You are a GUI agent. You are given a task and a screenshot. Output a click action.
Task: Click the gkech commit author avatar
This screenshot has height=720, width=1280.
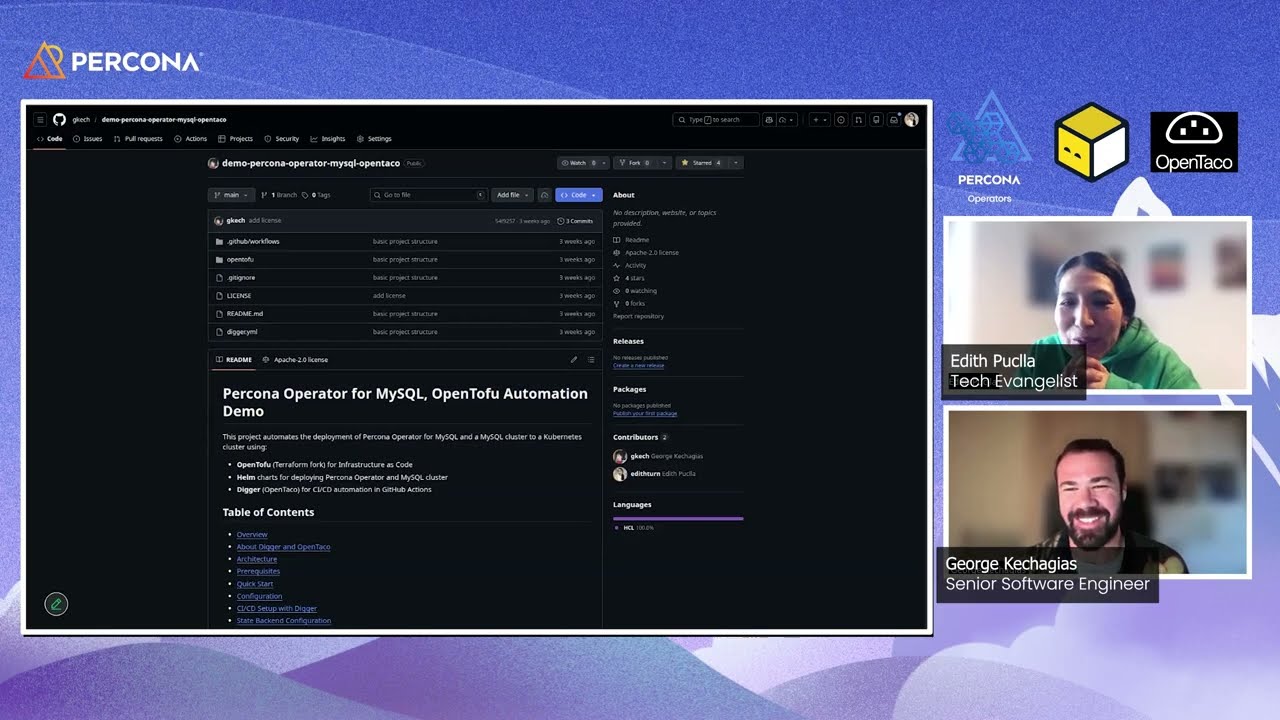tap(218, 220)
